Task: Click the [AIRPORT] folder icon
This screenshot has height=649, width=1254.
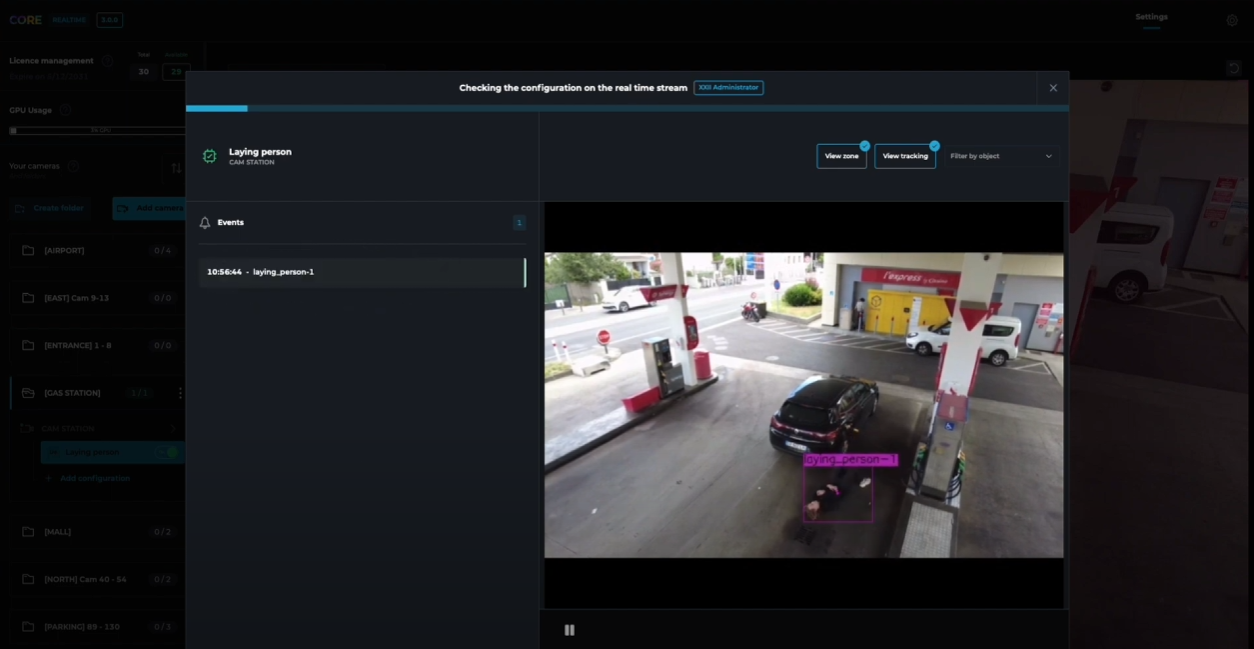Action: click(x=28, y=250)
